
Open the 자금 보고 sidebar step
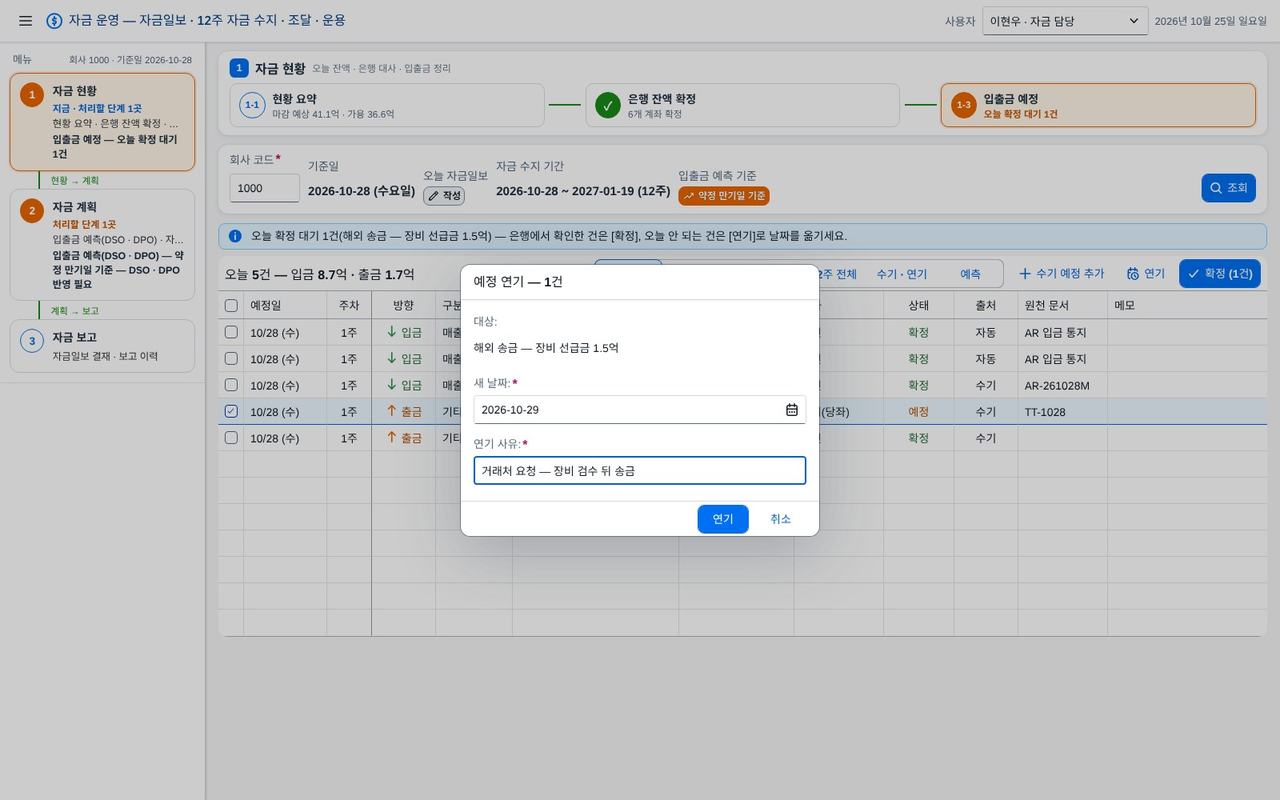click(x=102, y=346)
